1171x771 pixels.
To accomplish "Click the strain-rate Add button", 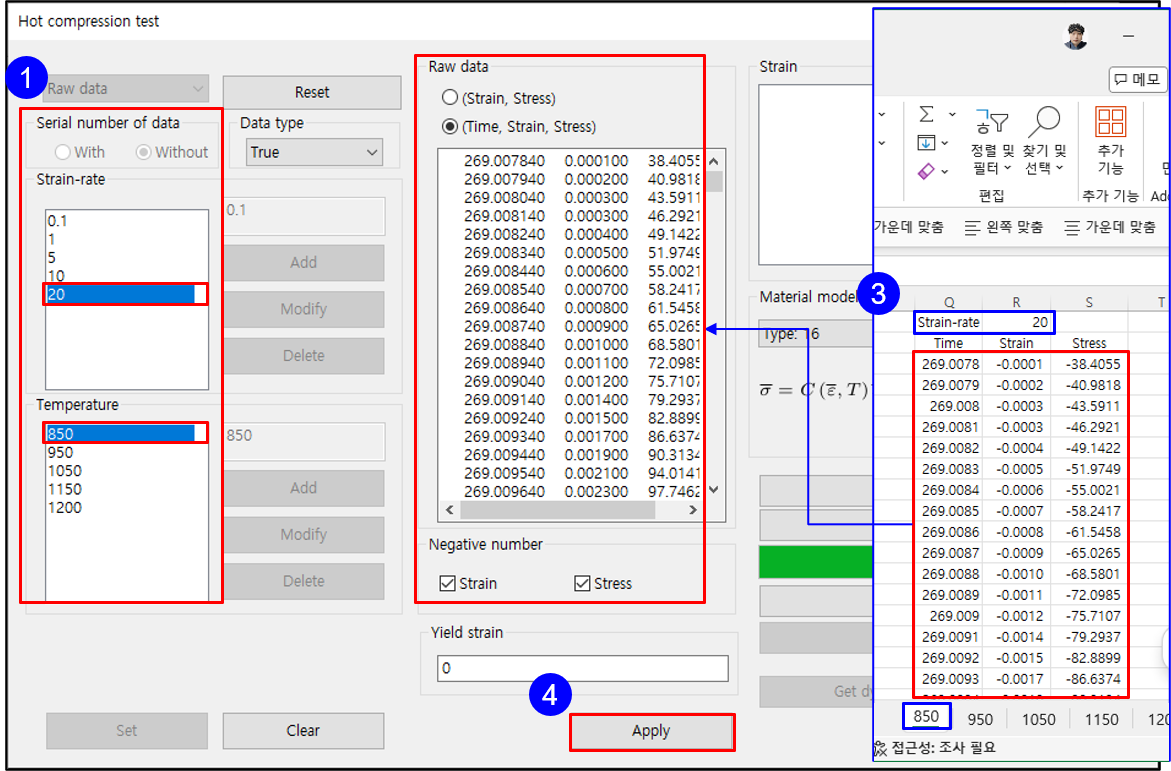I will coord(304,263).
